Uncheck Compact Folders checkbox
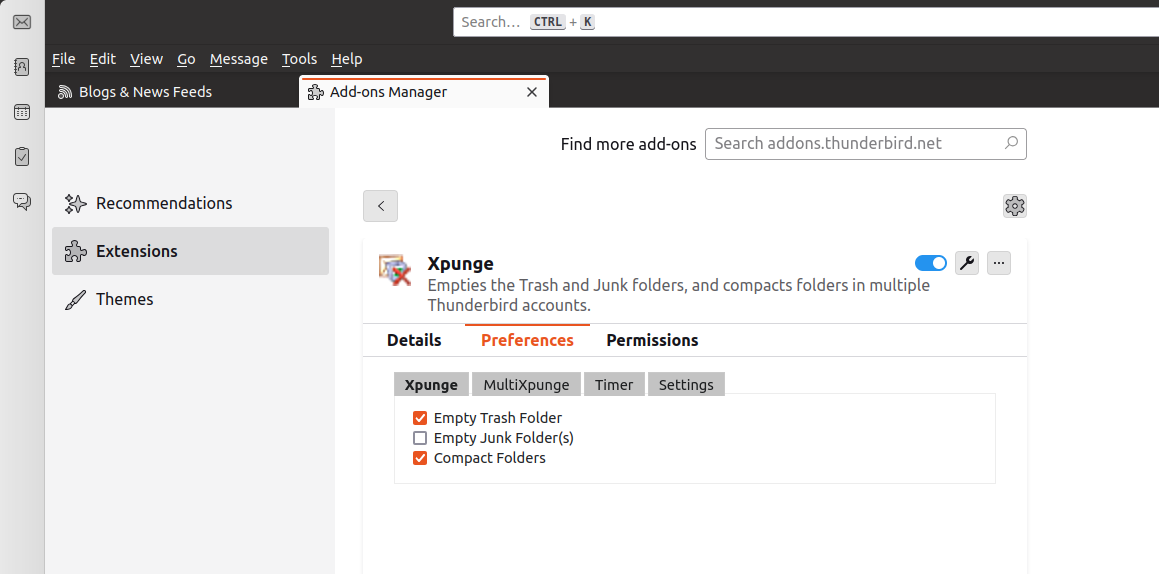 [420, 458]
